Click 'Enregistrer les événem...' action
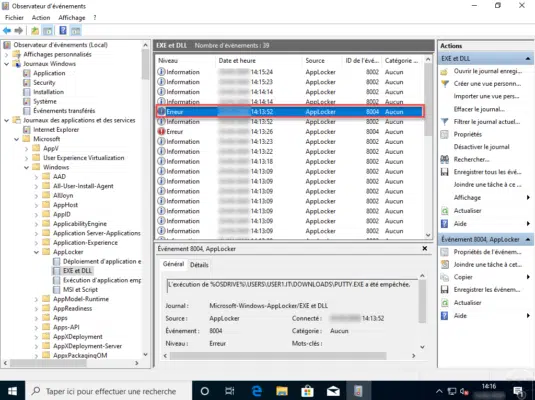 coord(487,290)
